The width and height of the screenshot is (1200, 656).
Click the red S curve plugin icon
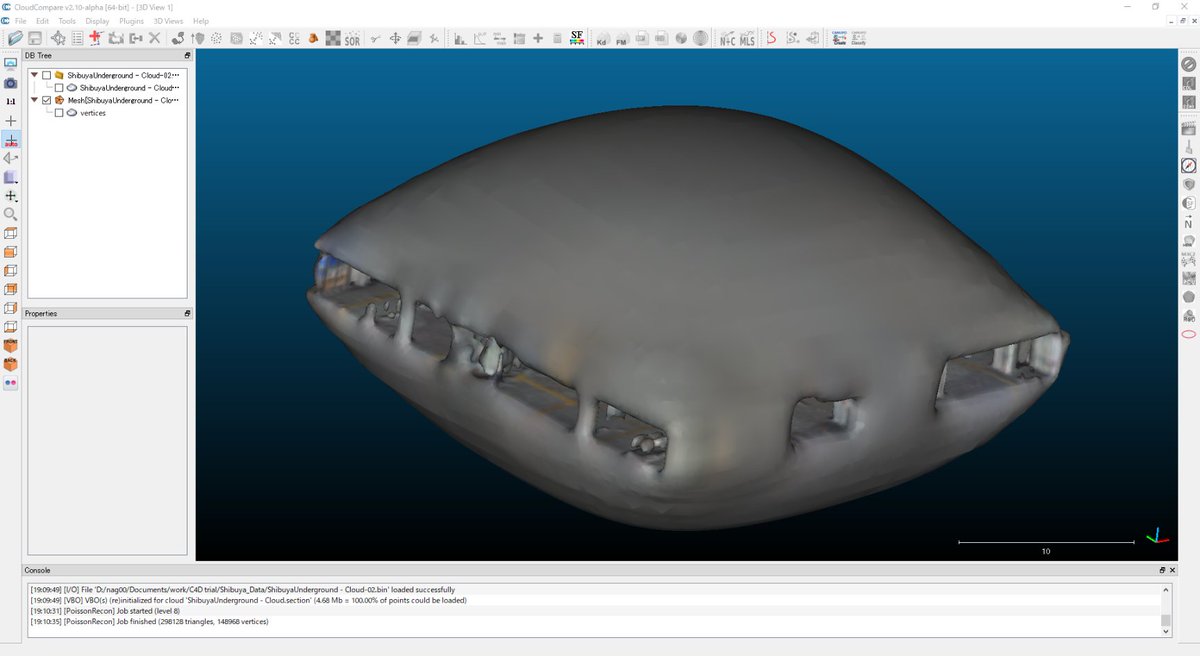click(x=772, y=39)
